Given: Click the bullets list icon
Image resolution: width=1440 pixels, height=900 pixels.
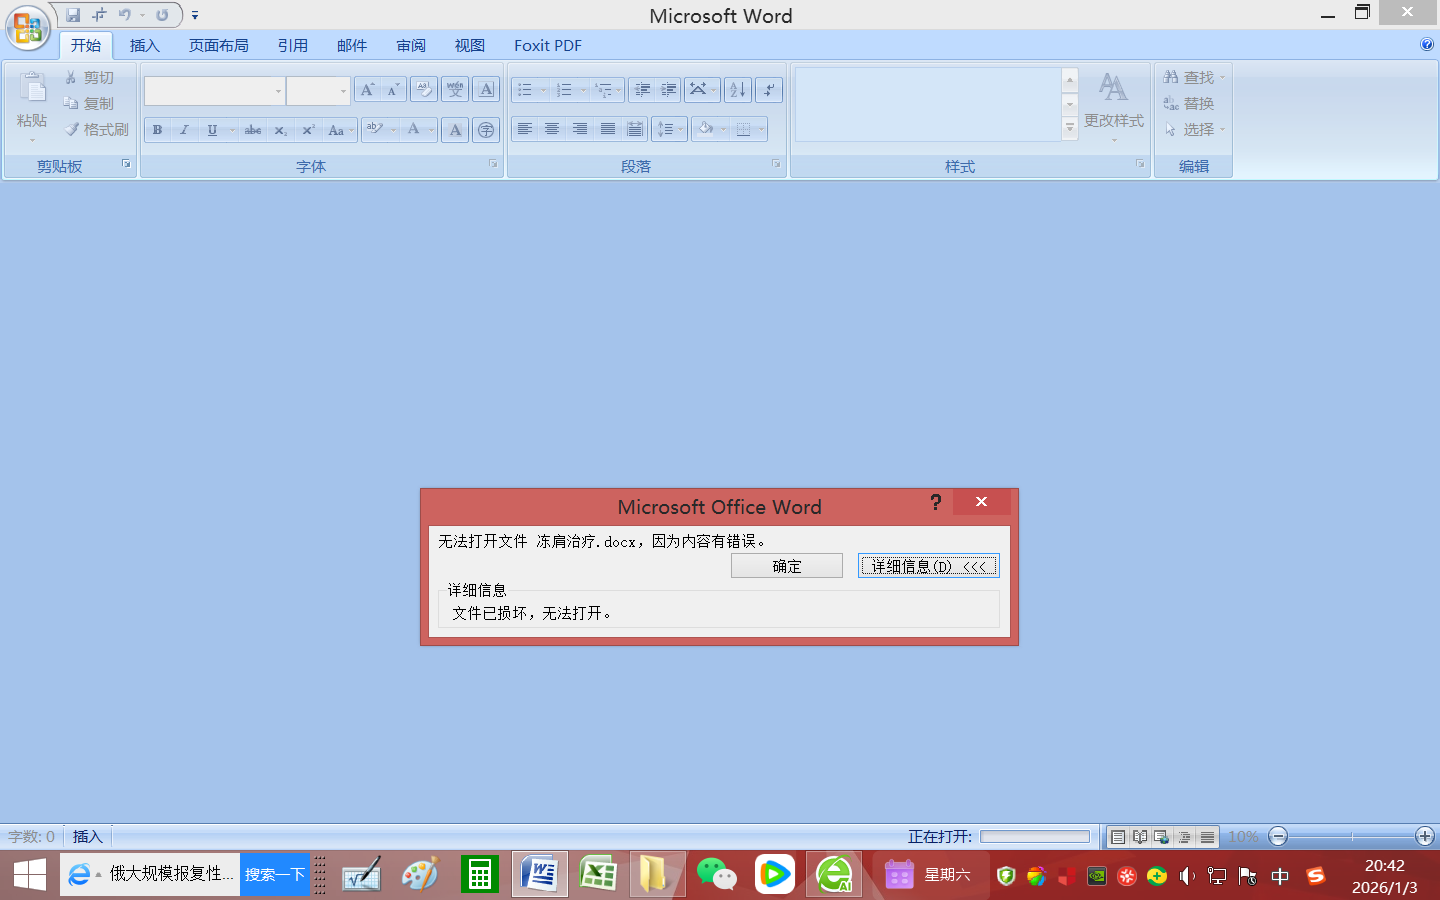Looking at the screenshot, I should 525,90.
